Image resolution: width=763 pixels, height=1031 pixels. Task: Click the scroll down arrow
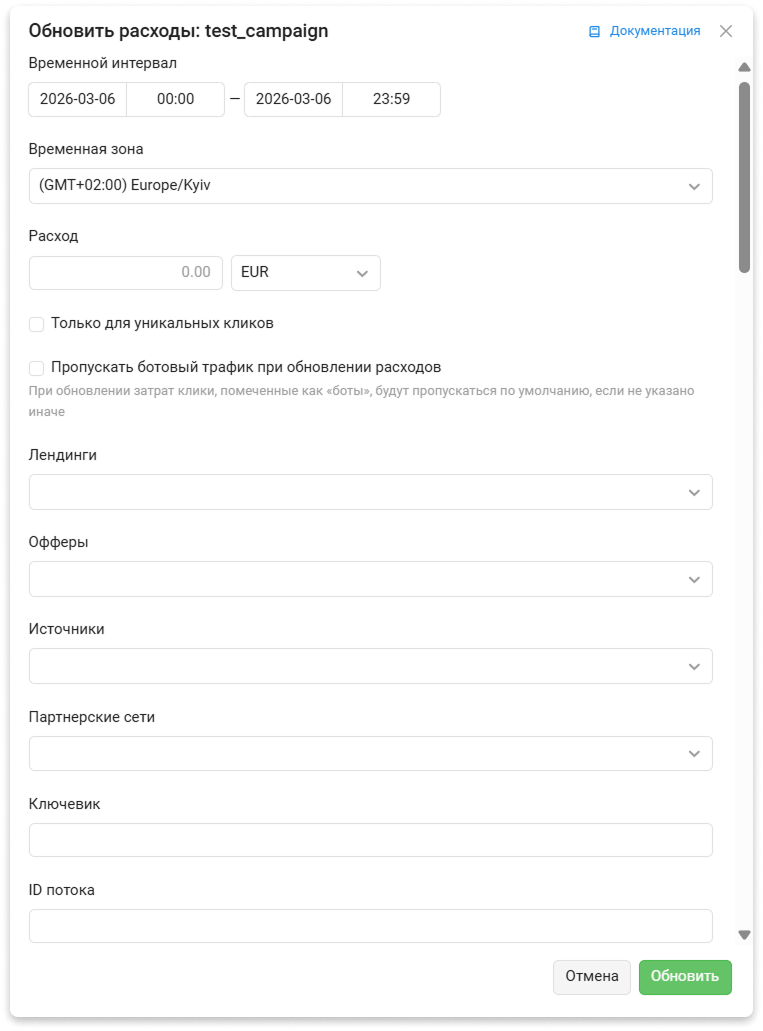pyautogui.click(x=744, y=935)
